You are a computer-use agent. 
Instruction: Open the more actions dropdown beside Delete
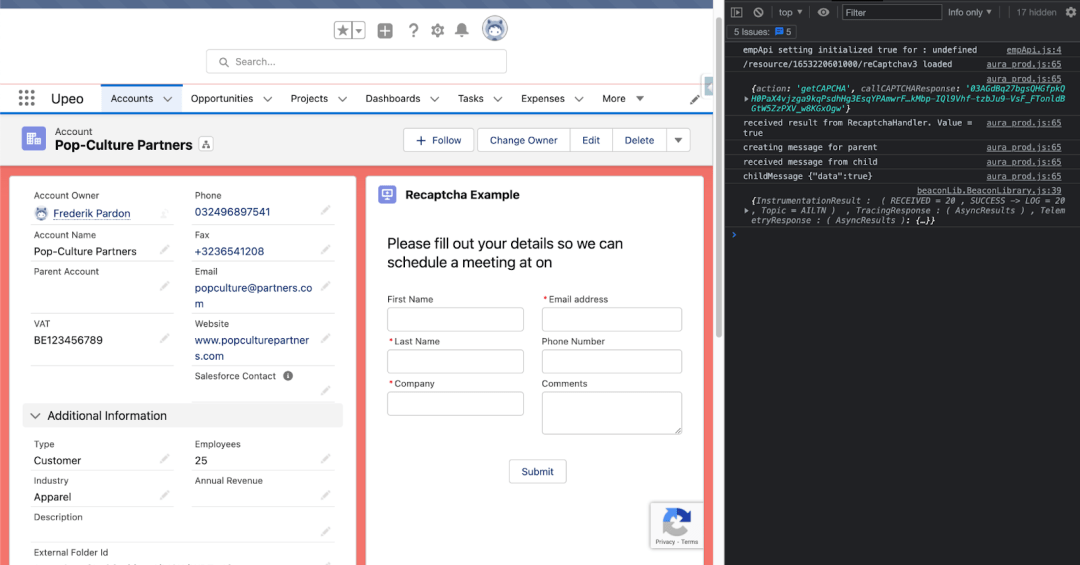[x=678, y=140]
